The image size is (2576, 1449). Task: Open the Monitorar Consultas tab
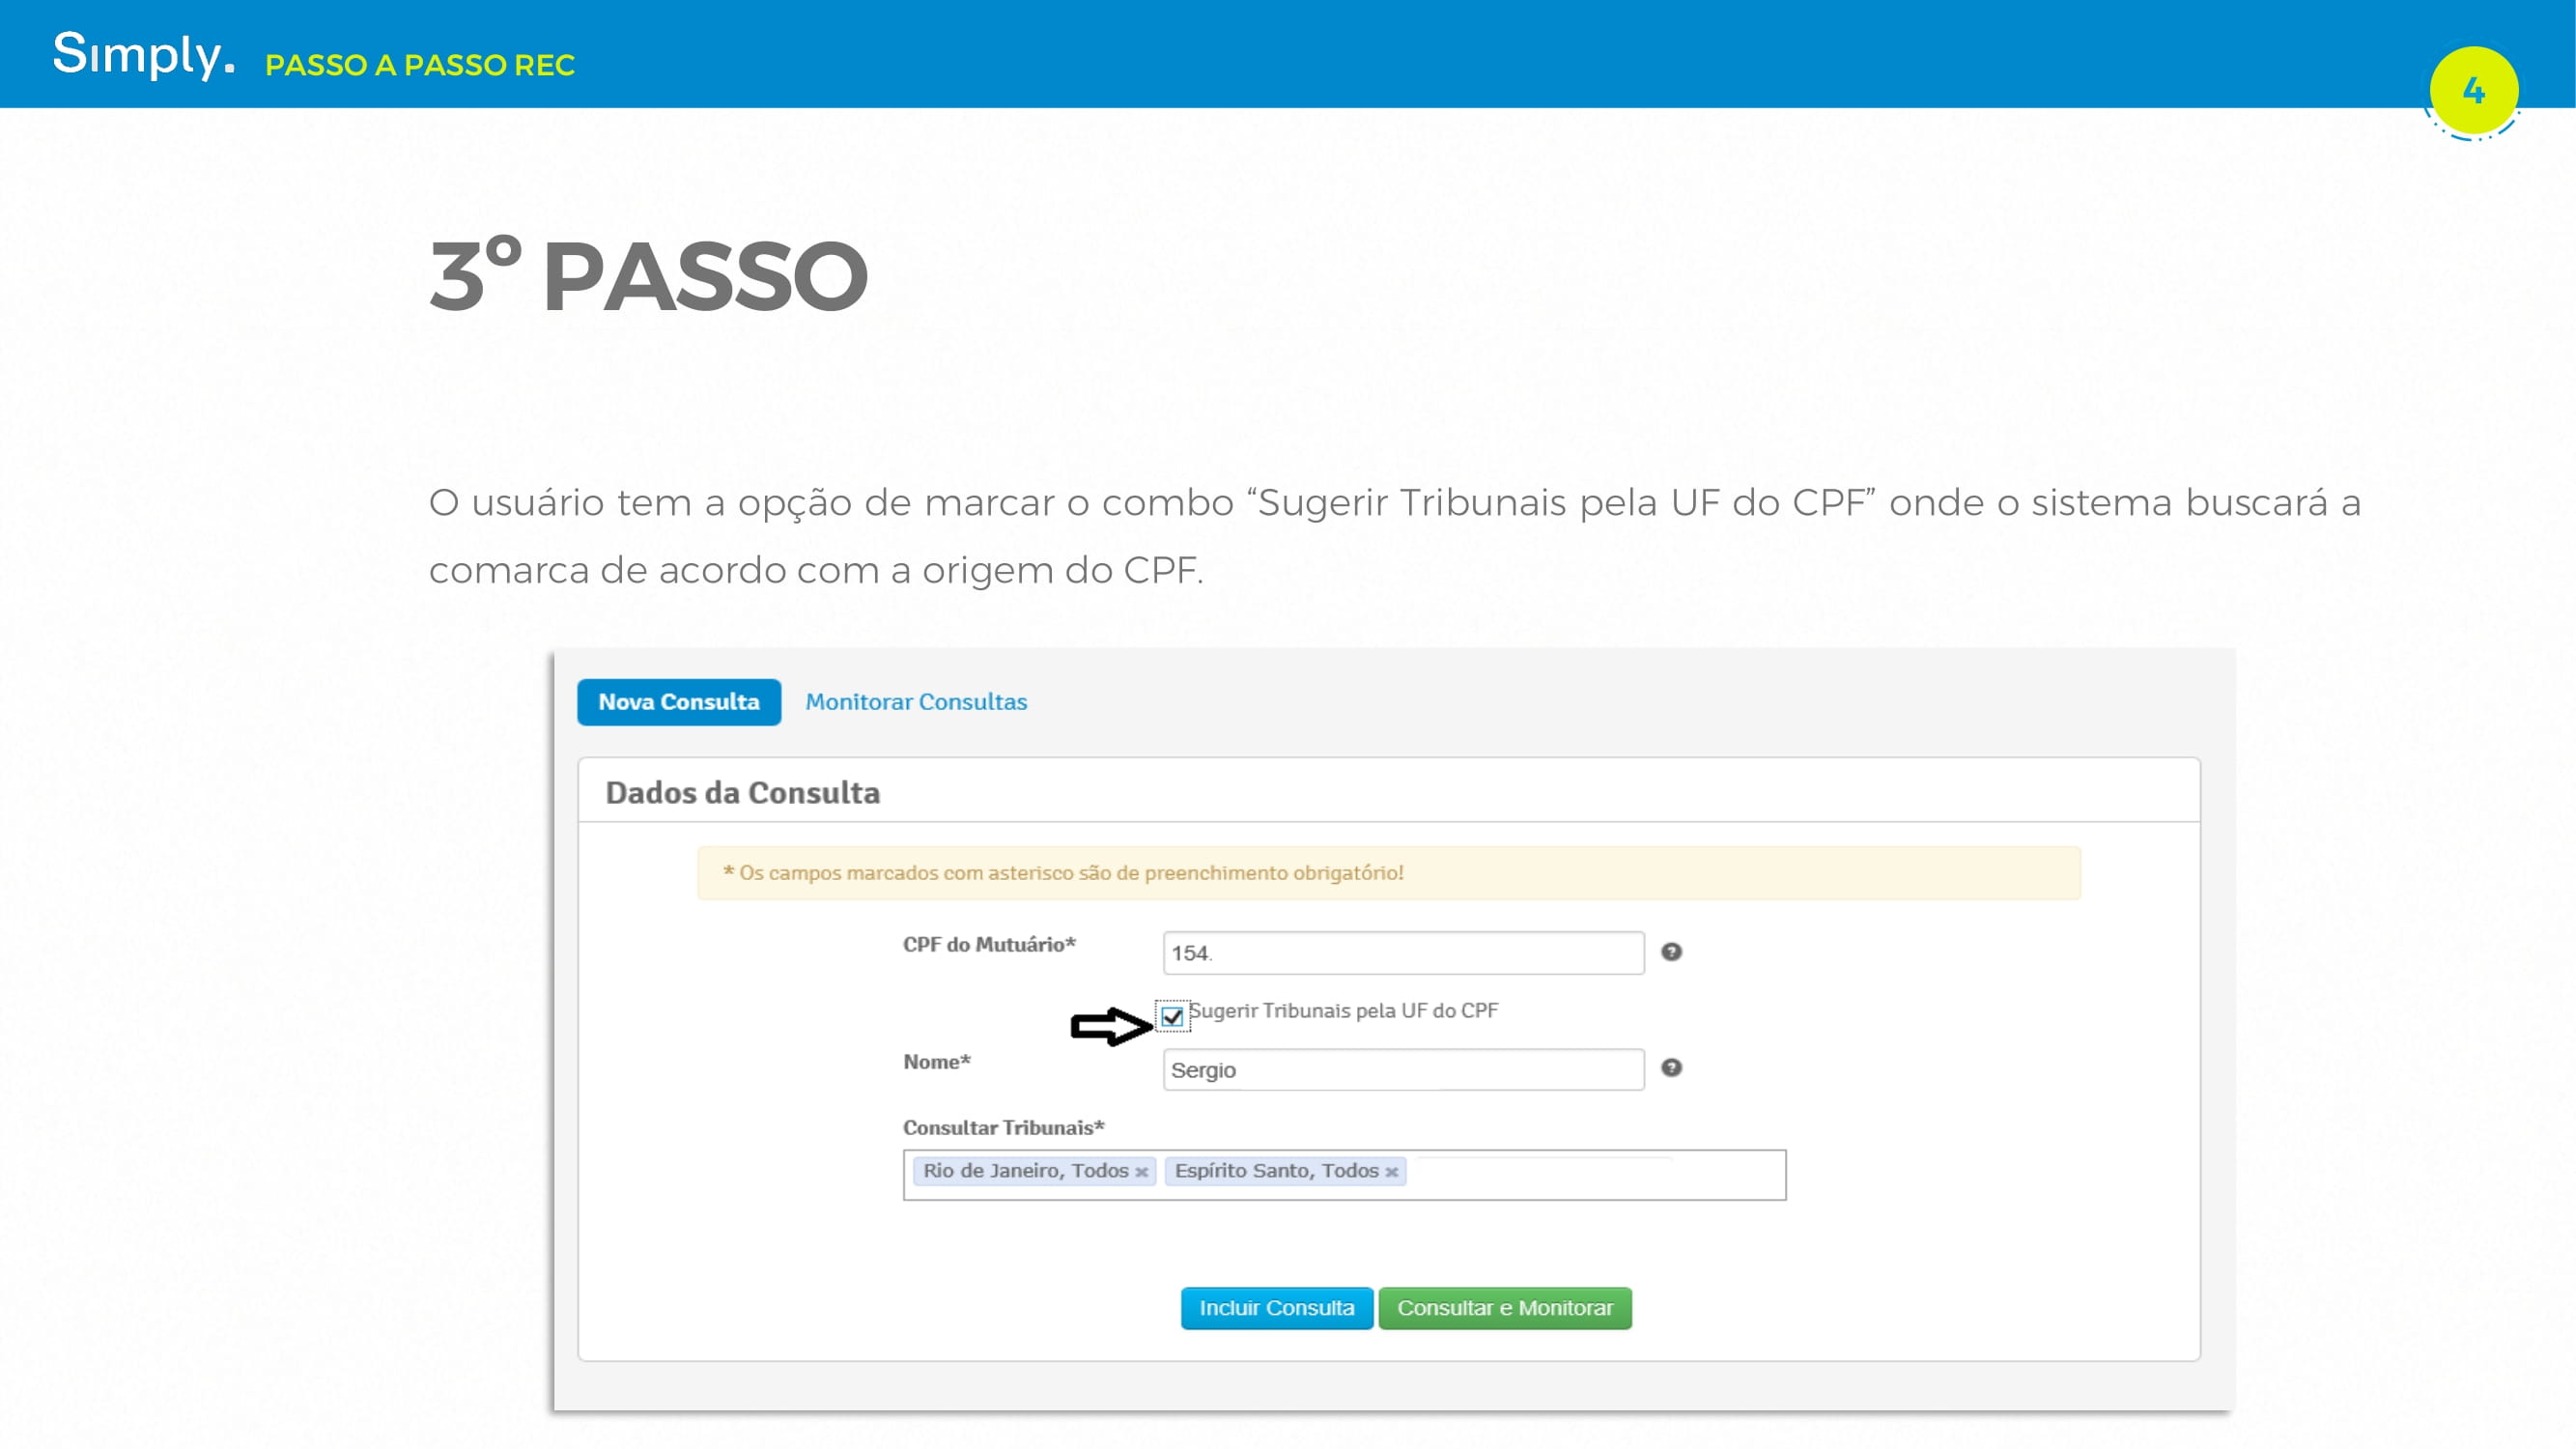pos(916,702)
